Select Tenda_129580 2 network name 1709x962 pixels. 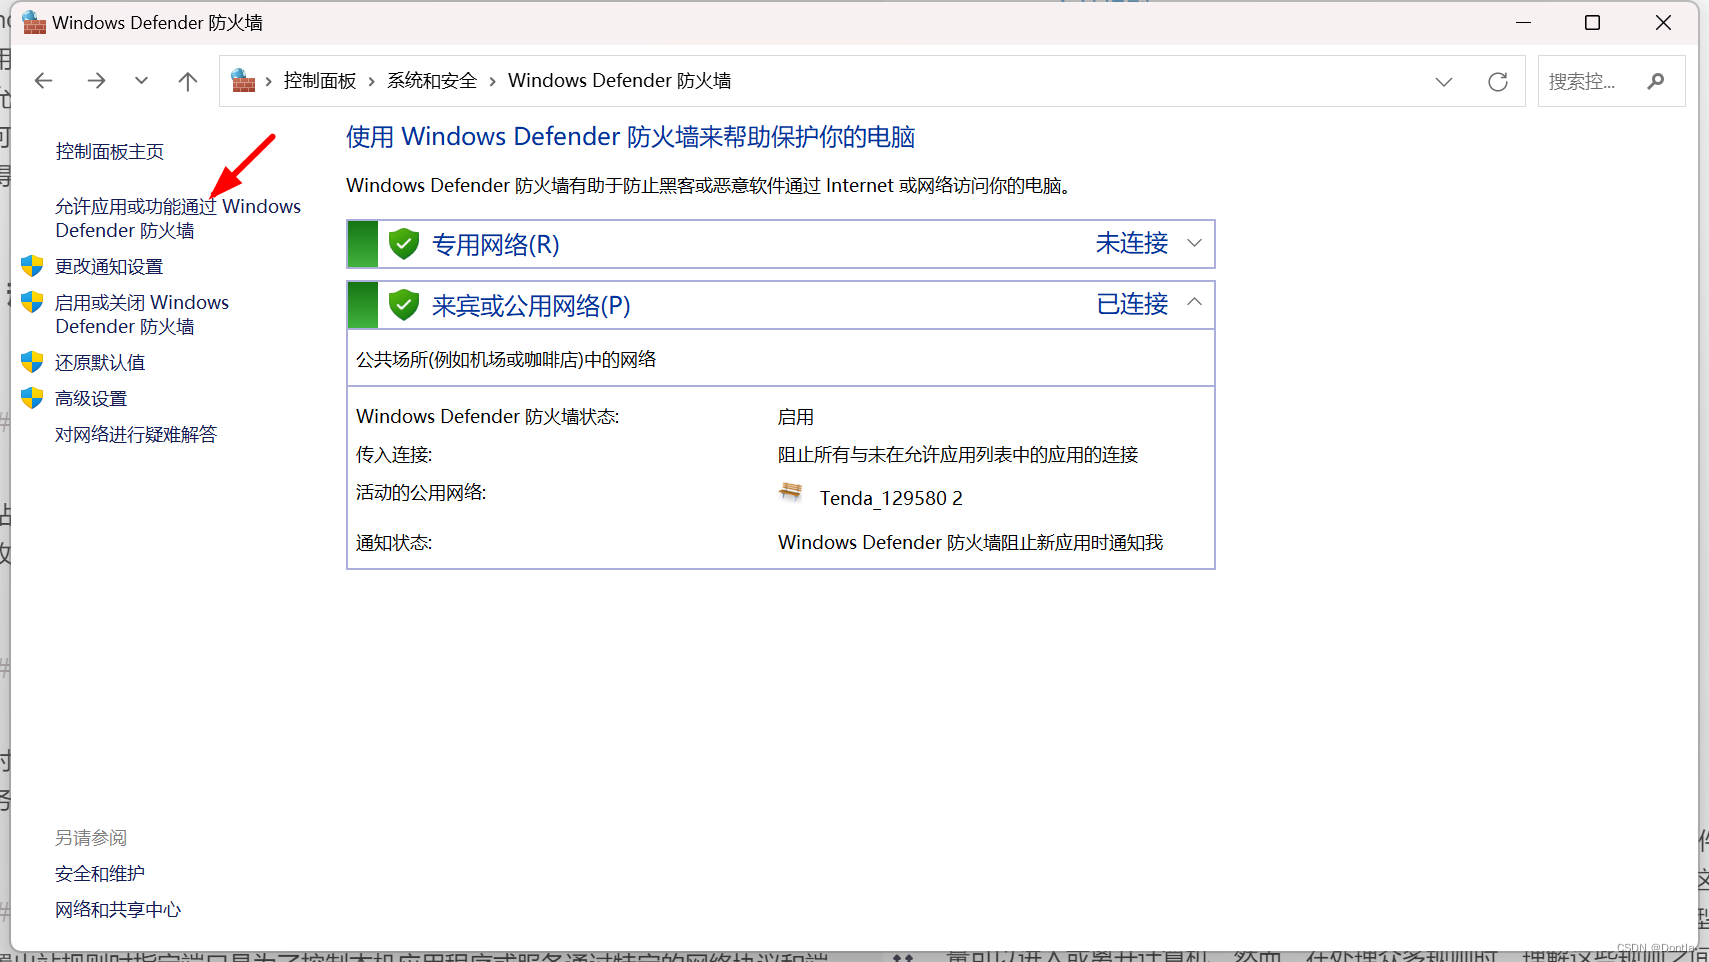click(x=891, y=498)
